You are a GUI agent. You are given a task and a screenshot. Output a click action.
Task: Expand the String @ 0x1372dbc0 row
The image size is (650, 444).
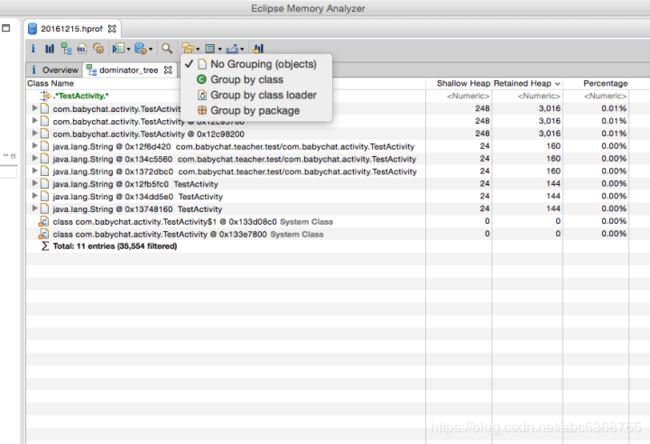(35, 170)
